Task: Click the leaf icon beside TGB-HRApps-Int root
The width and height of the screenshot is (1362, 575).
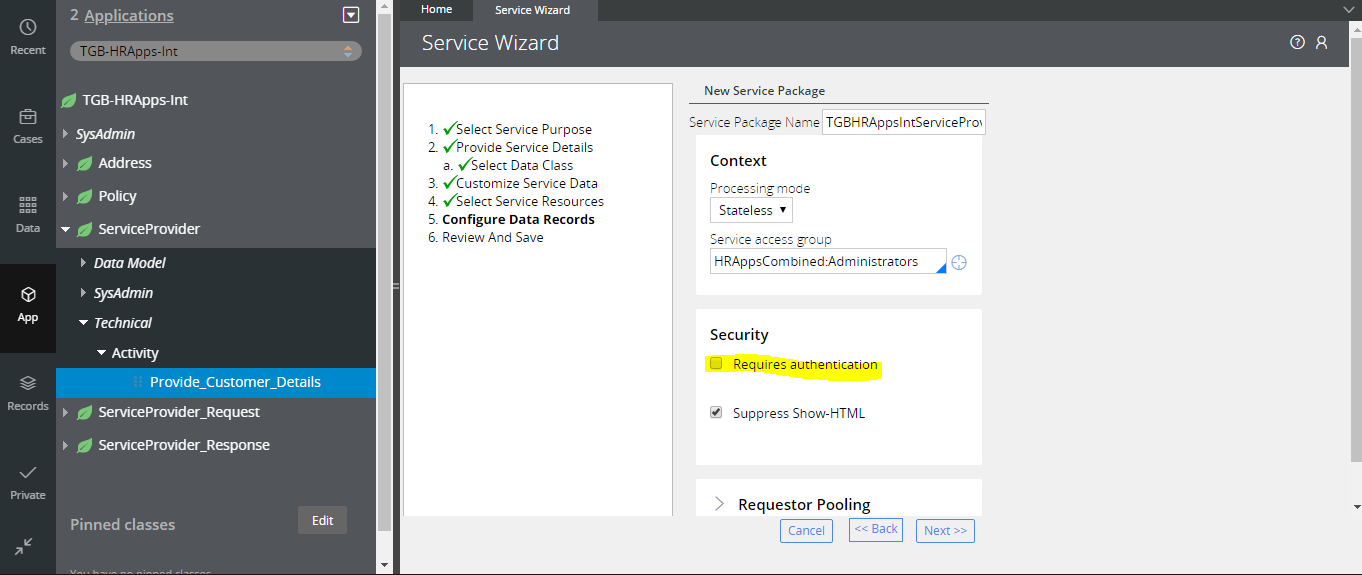Action: tap(69, 101)
